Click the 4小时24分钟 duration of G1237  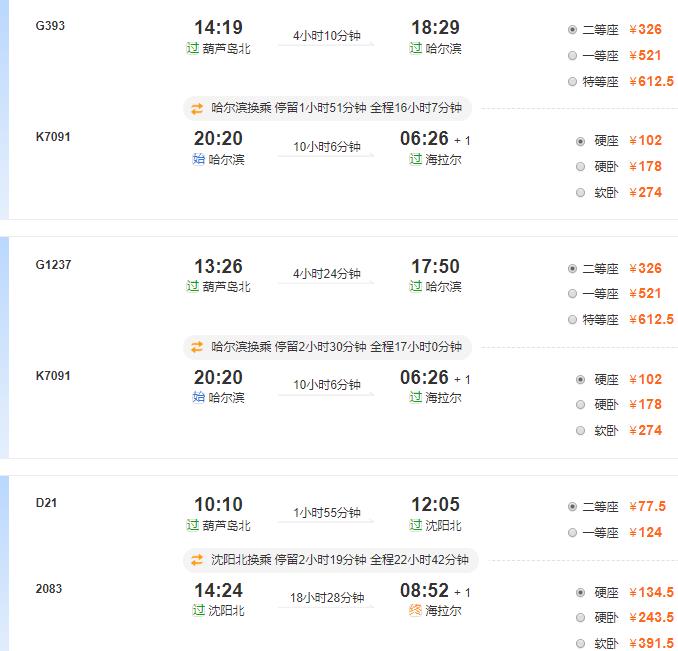tap(327, 274)
